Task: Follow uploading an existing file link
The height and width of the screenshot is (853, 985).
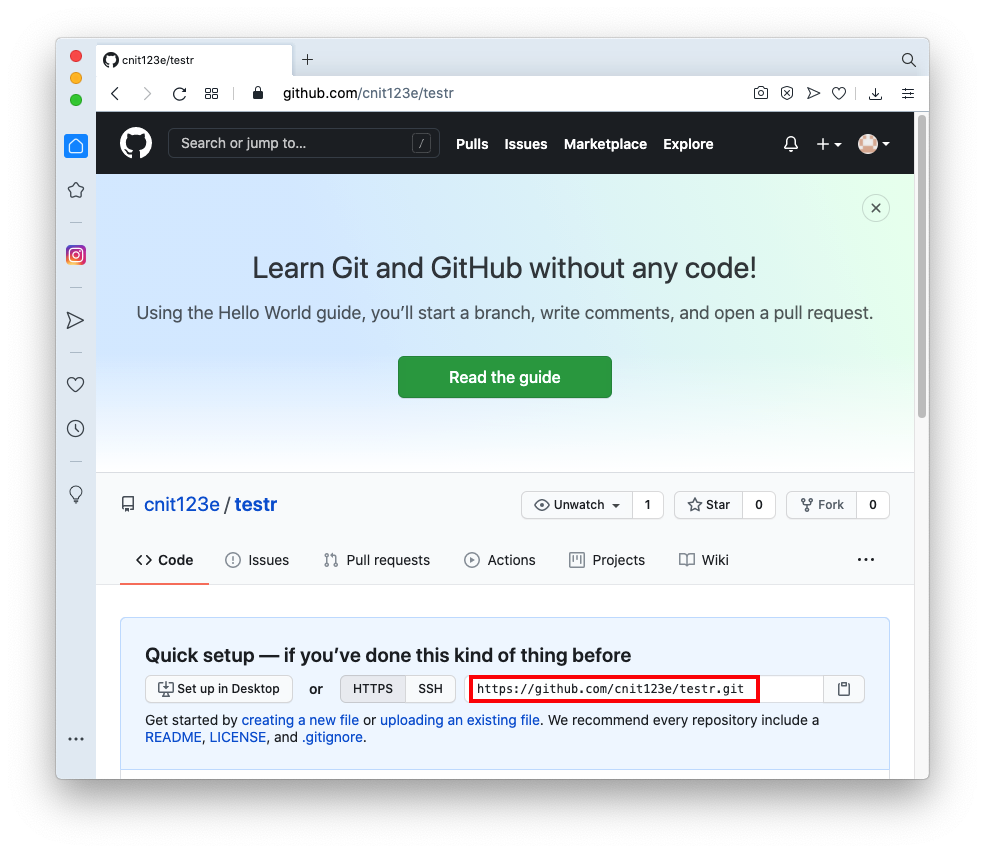Action: (x=460, y=720)
